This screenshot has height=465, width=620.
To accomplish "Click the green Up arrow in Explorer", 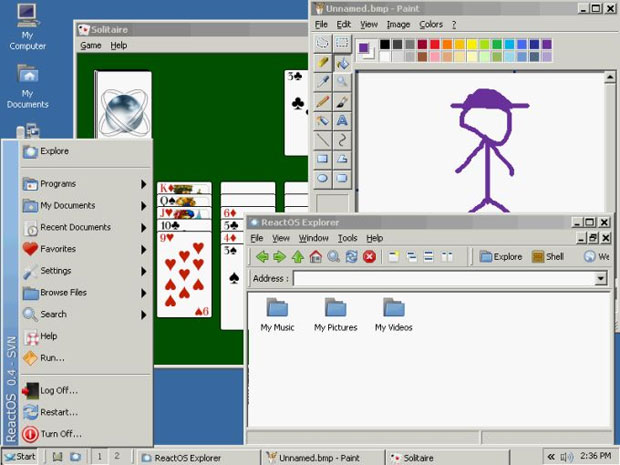I will pos(297,257).
